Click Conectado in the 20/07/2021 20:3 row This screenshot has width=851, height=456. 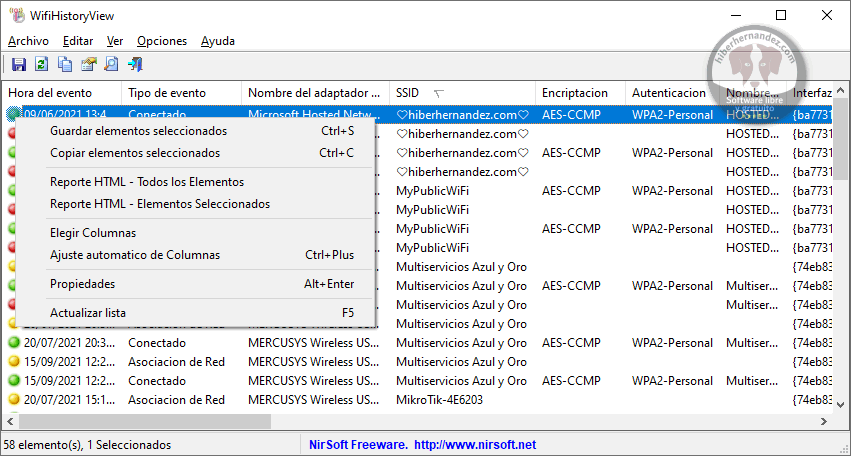point(157,343)
